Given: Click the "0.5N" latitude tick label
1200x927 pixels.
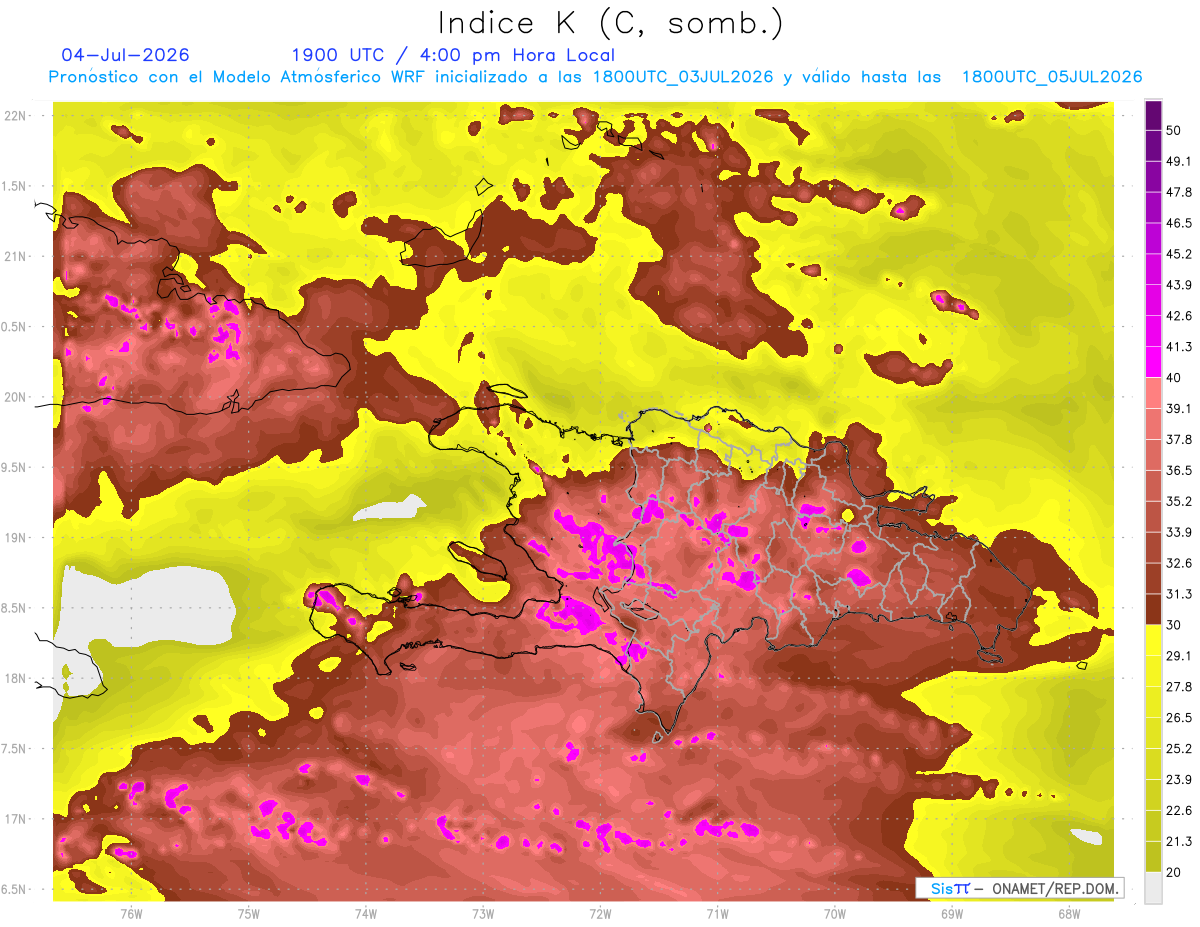Looking at the screenshot, I should pos(15,328).
